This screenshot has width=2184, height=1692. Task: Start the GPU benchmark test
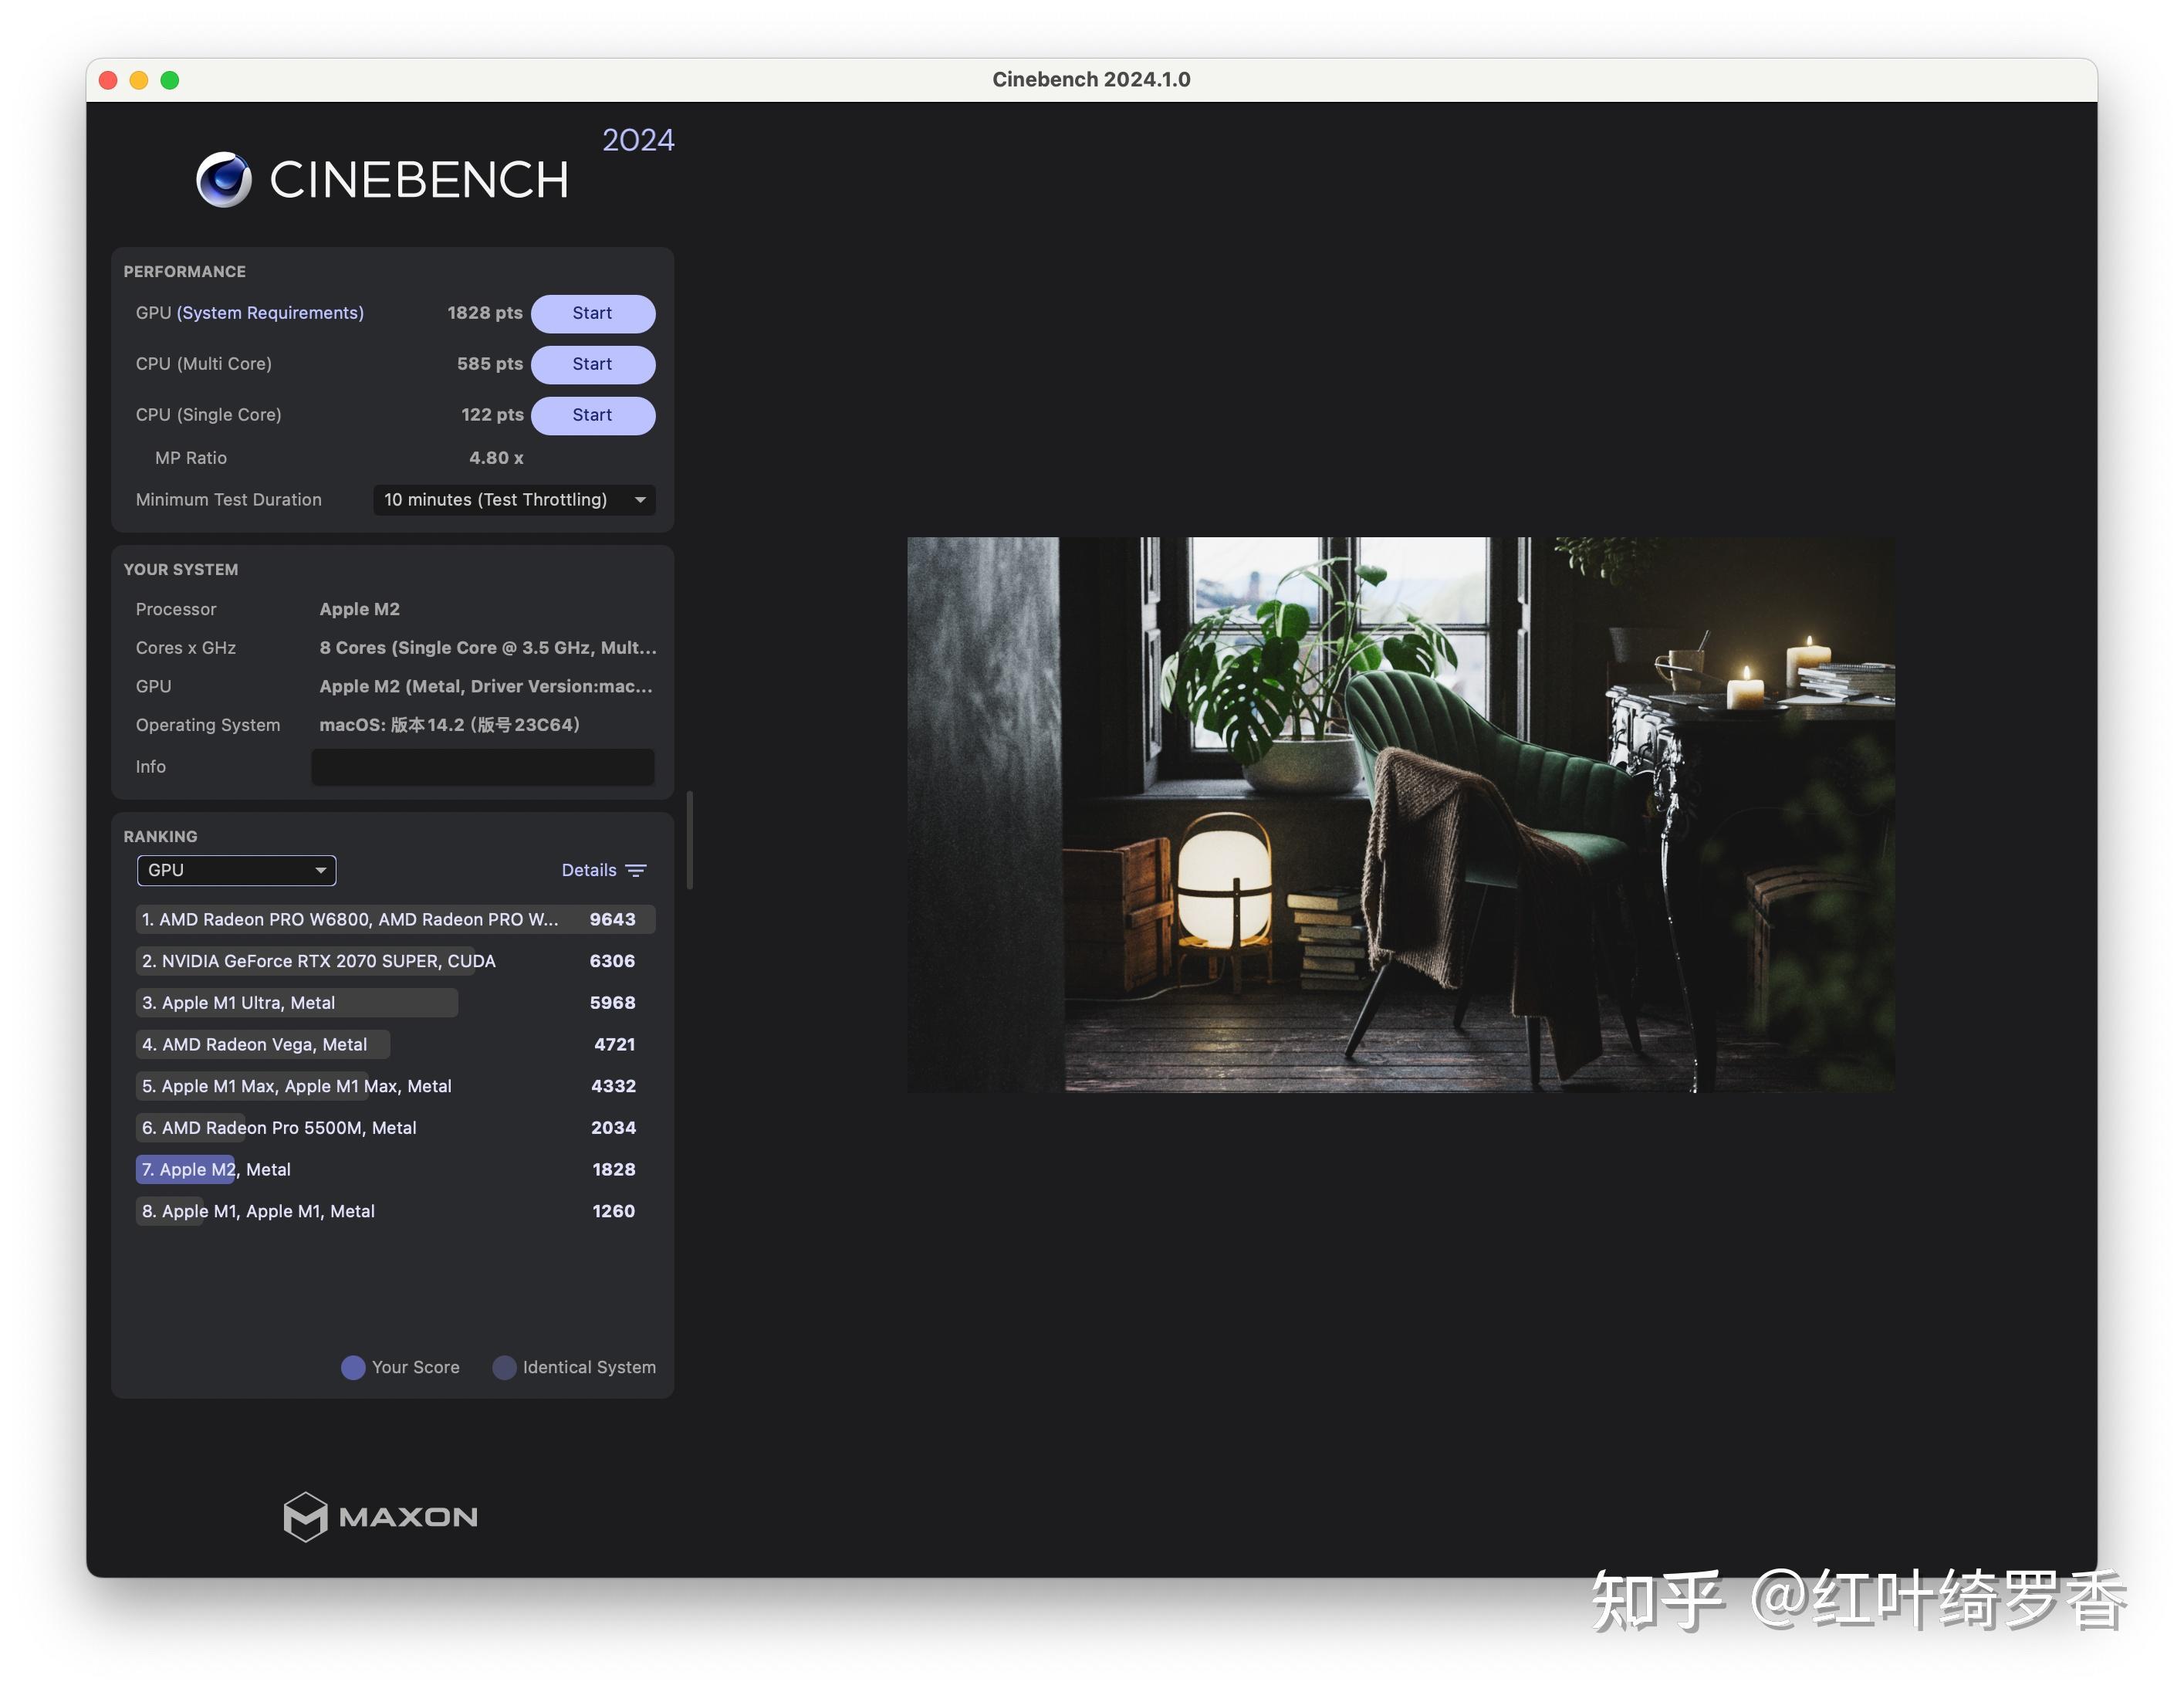(592, 313)
